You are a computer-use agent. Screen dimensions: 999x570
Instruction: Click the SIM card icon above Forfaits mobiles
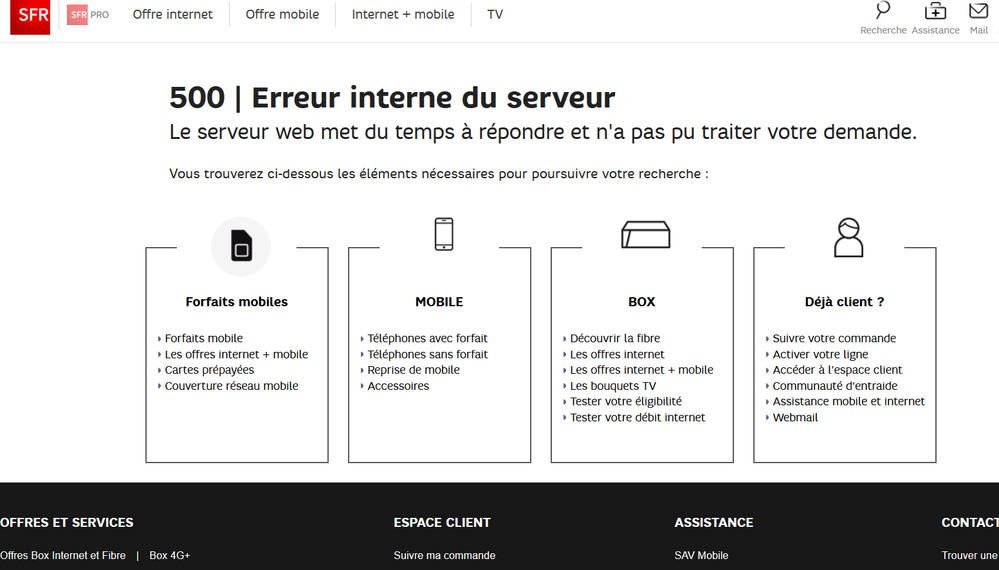click(241, 246)
